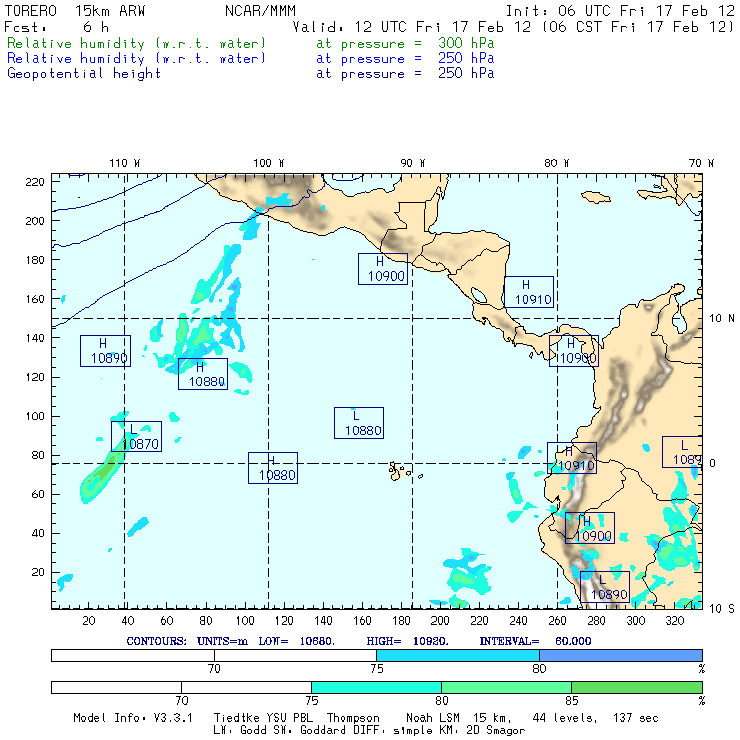Viewport: 740px width, 740px height.
Task: Select the H 10890 label near 110 W
Action: click(x=105, y=351)
